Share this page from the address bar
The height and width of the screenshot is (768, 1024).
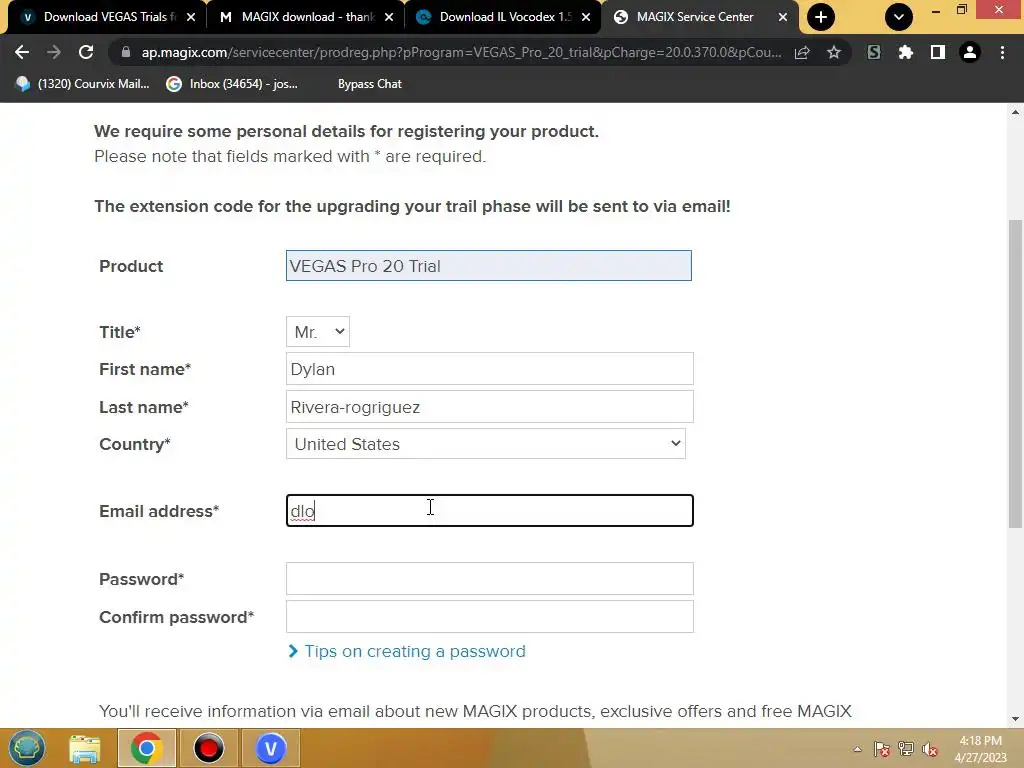point(802,52)
